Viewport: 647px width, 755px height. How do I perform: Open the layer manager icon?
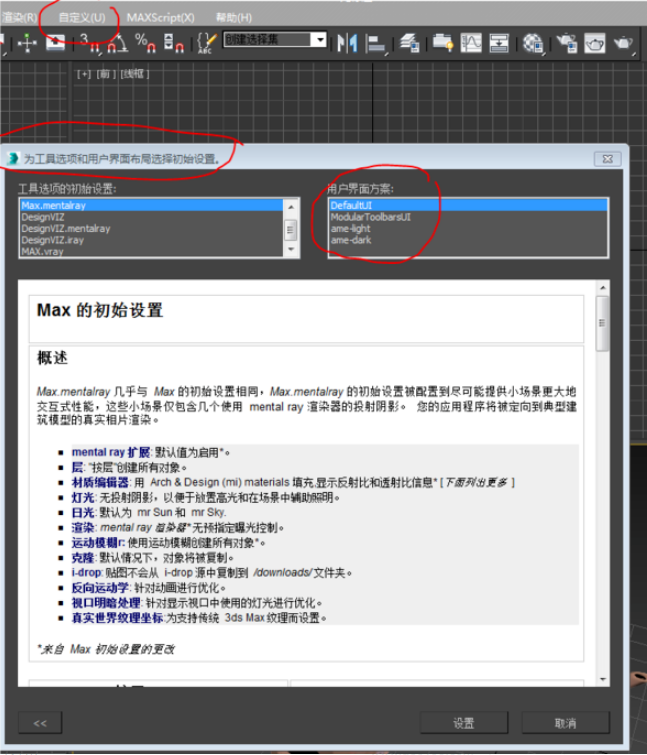point(409,43)
